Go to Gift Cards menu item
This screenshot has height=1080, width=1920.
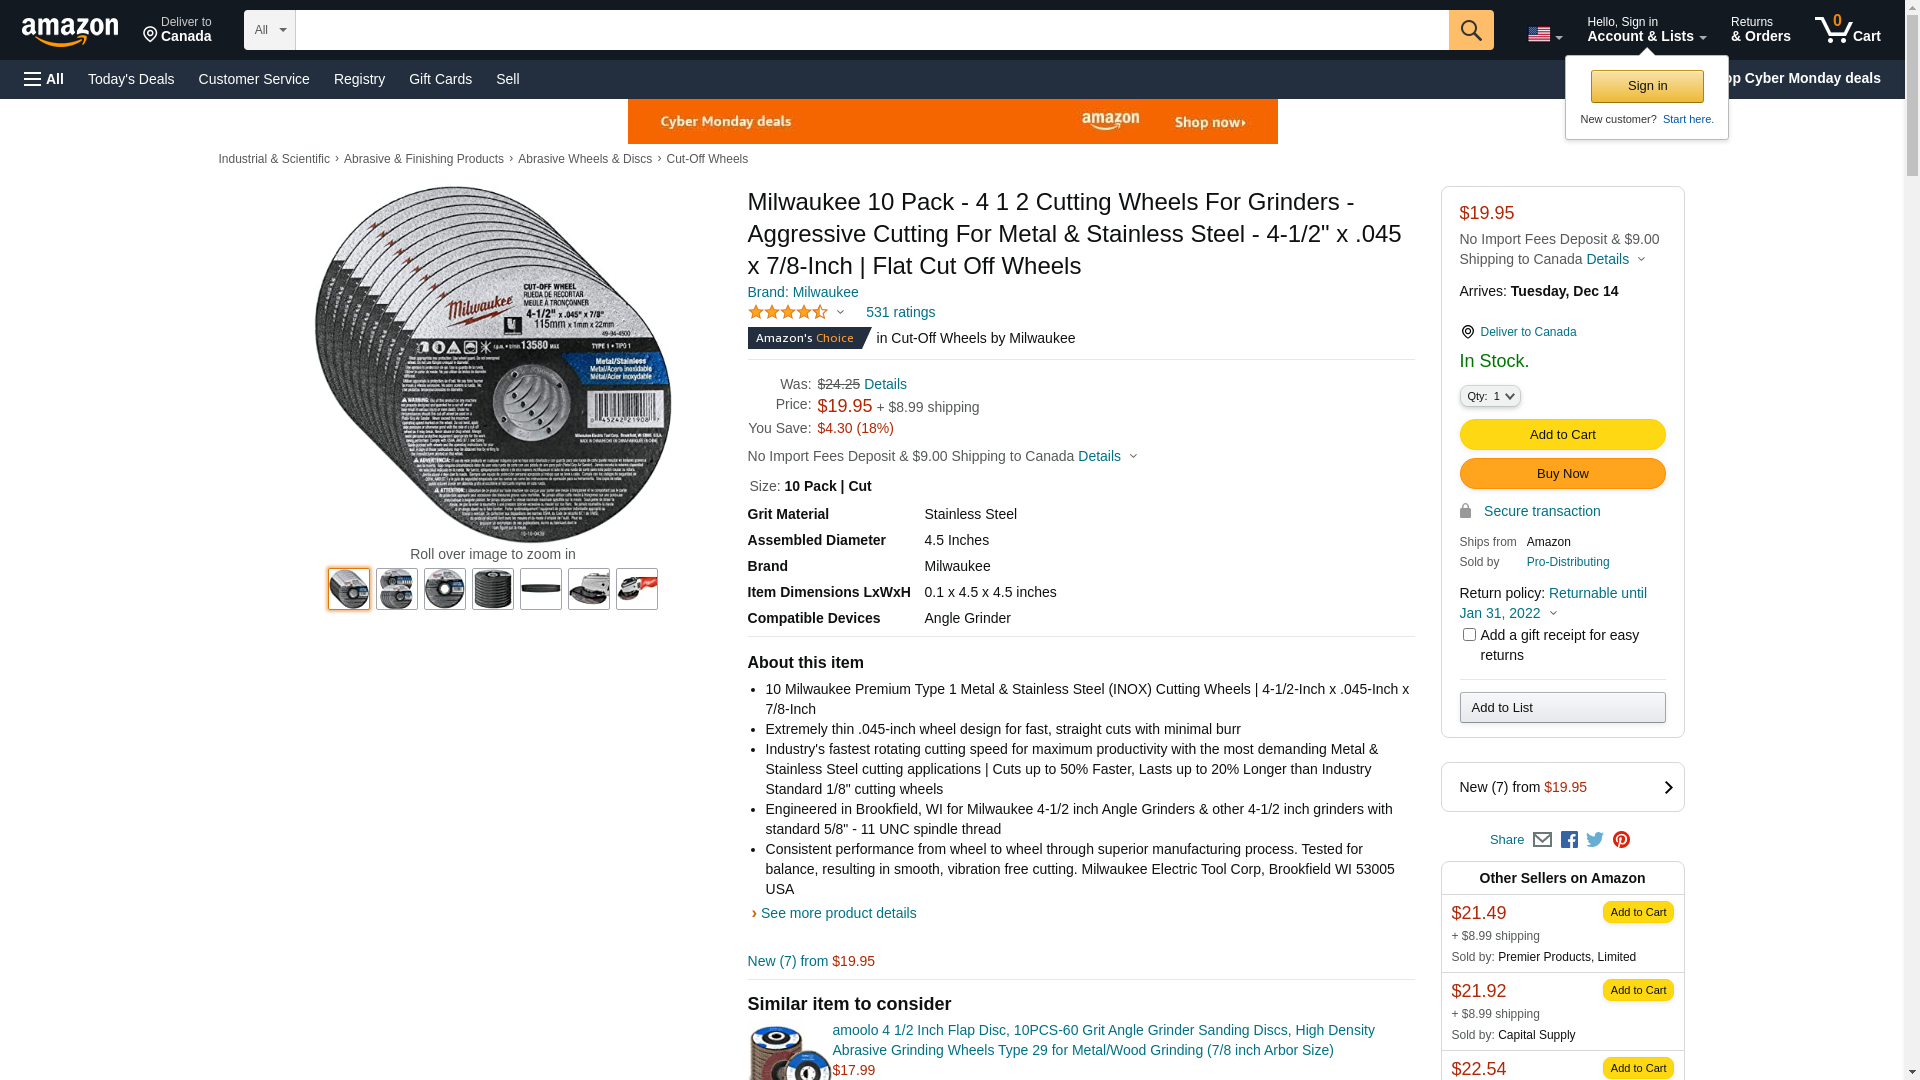[x=440, y=79]
